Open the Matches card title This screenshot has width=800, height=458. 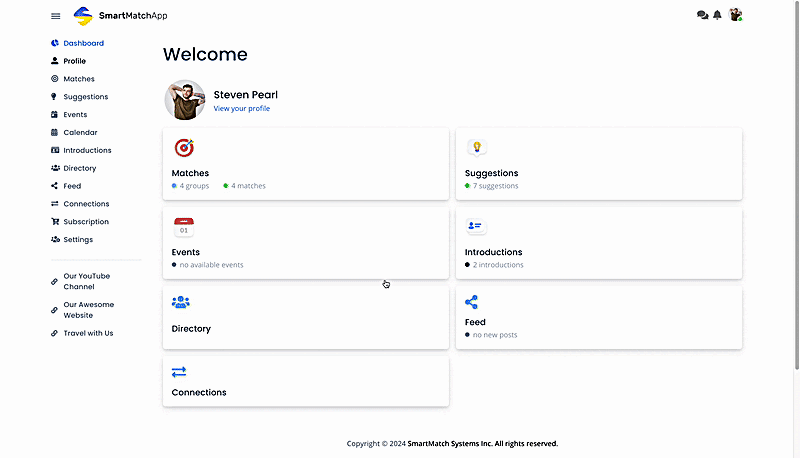tap(190, 173)
